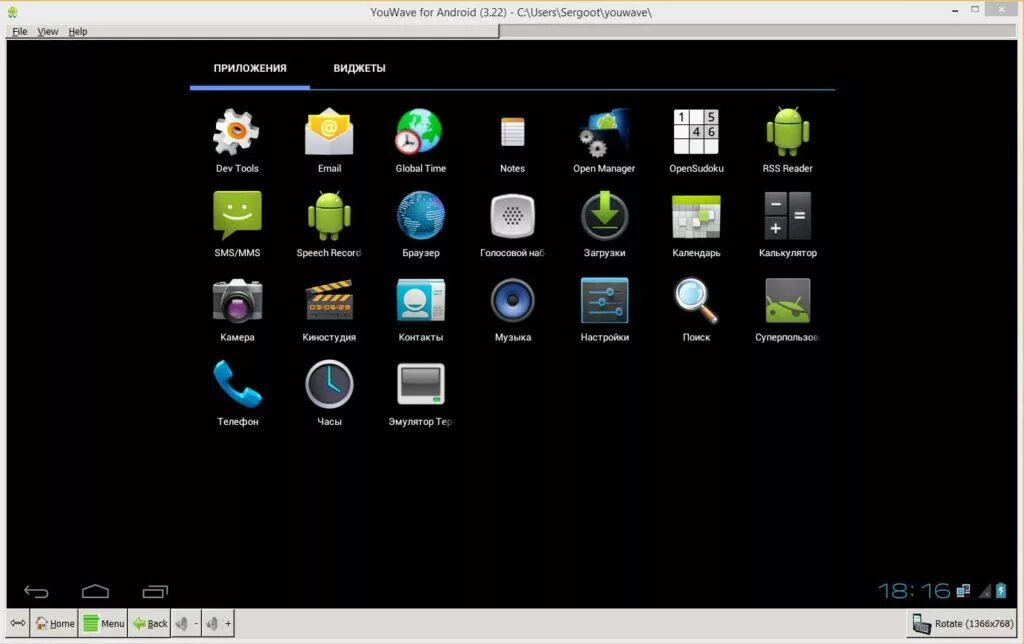Open the Поиск search app
1024x644 pixels.
click(696, 300)
